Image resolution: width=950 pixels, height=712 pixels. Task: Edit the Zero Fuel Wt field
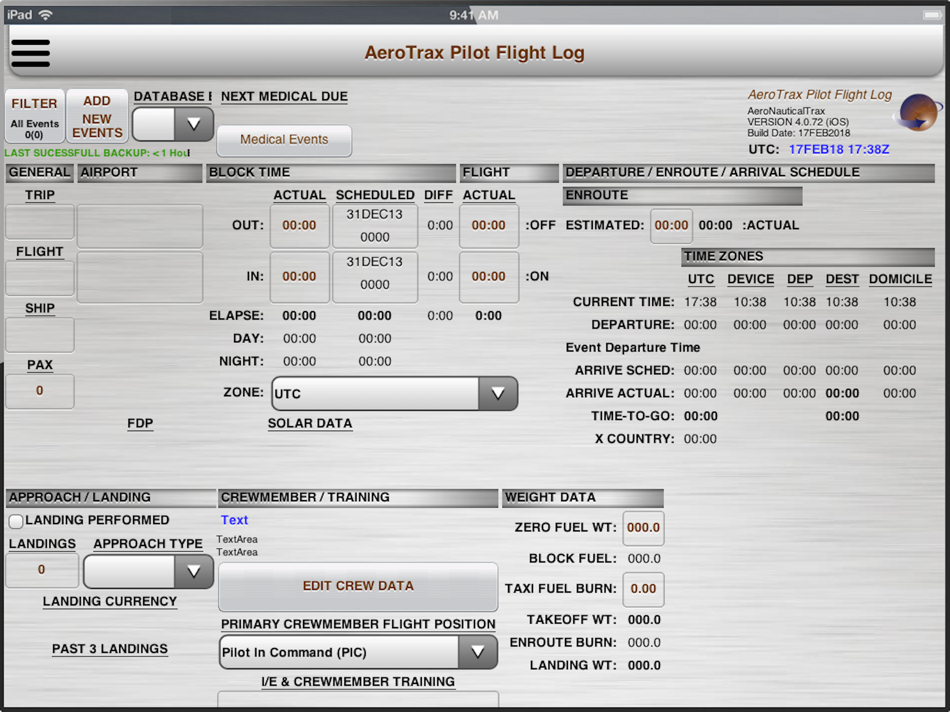(643, 528)
